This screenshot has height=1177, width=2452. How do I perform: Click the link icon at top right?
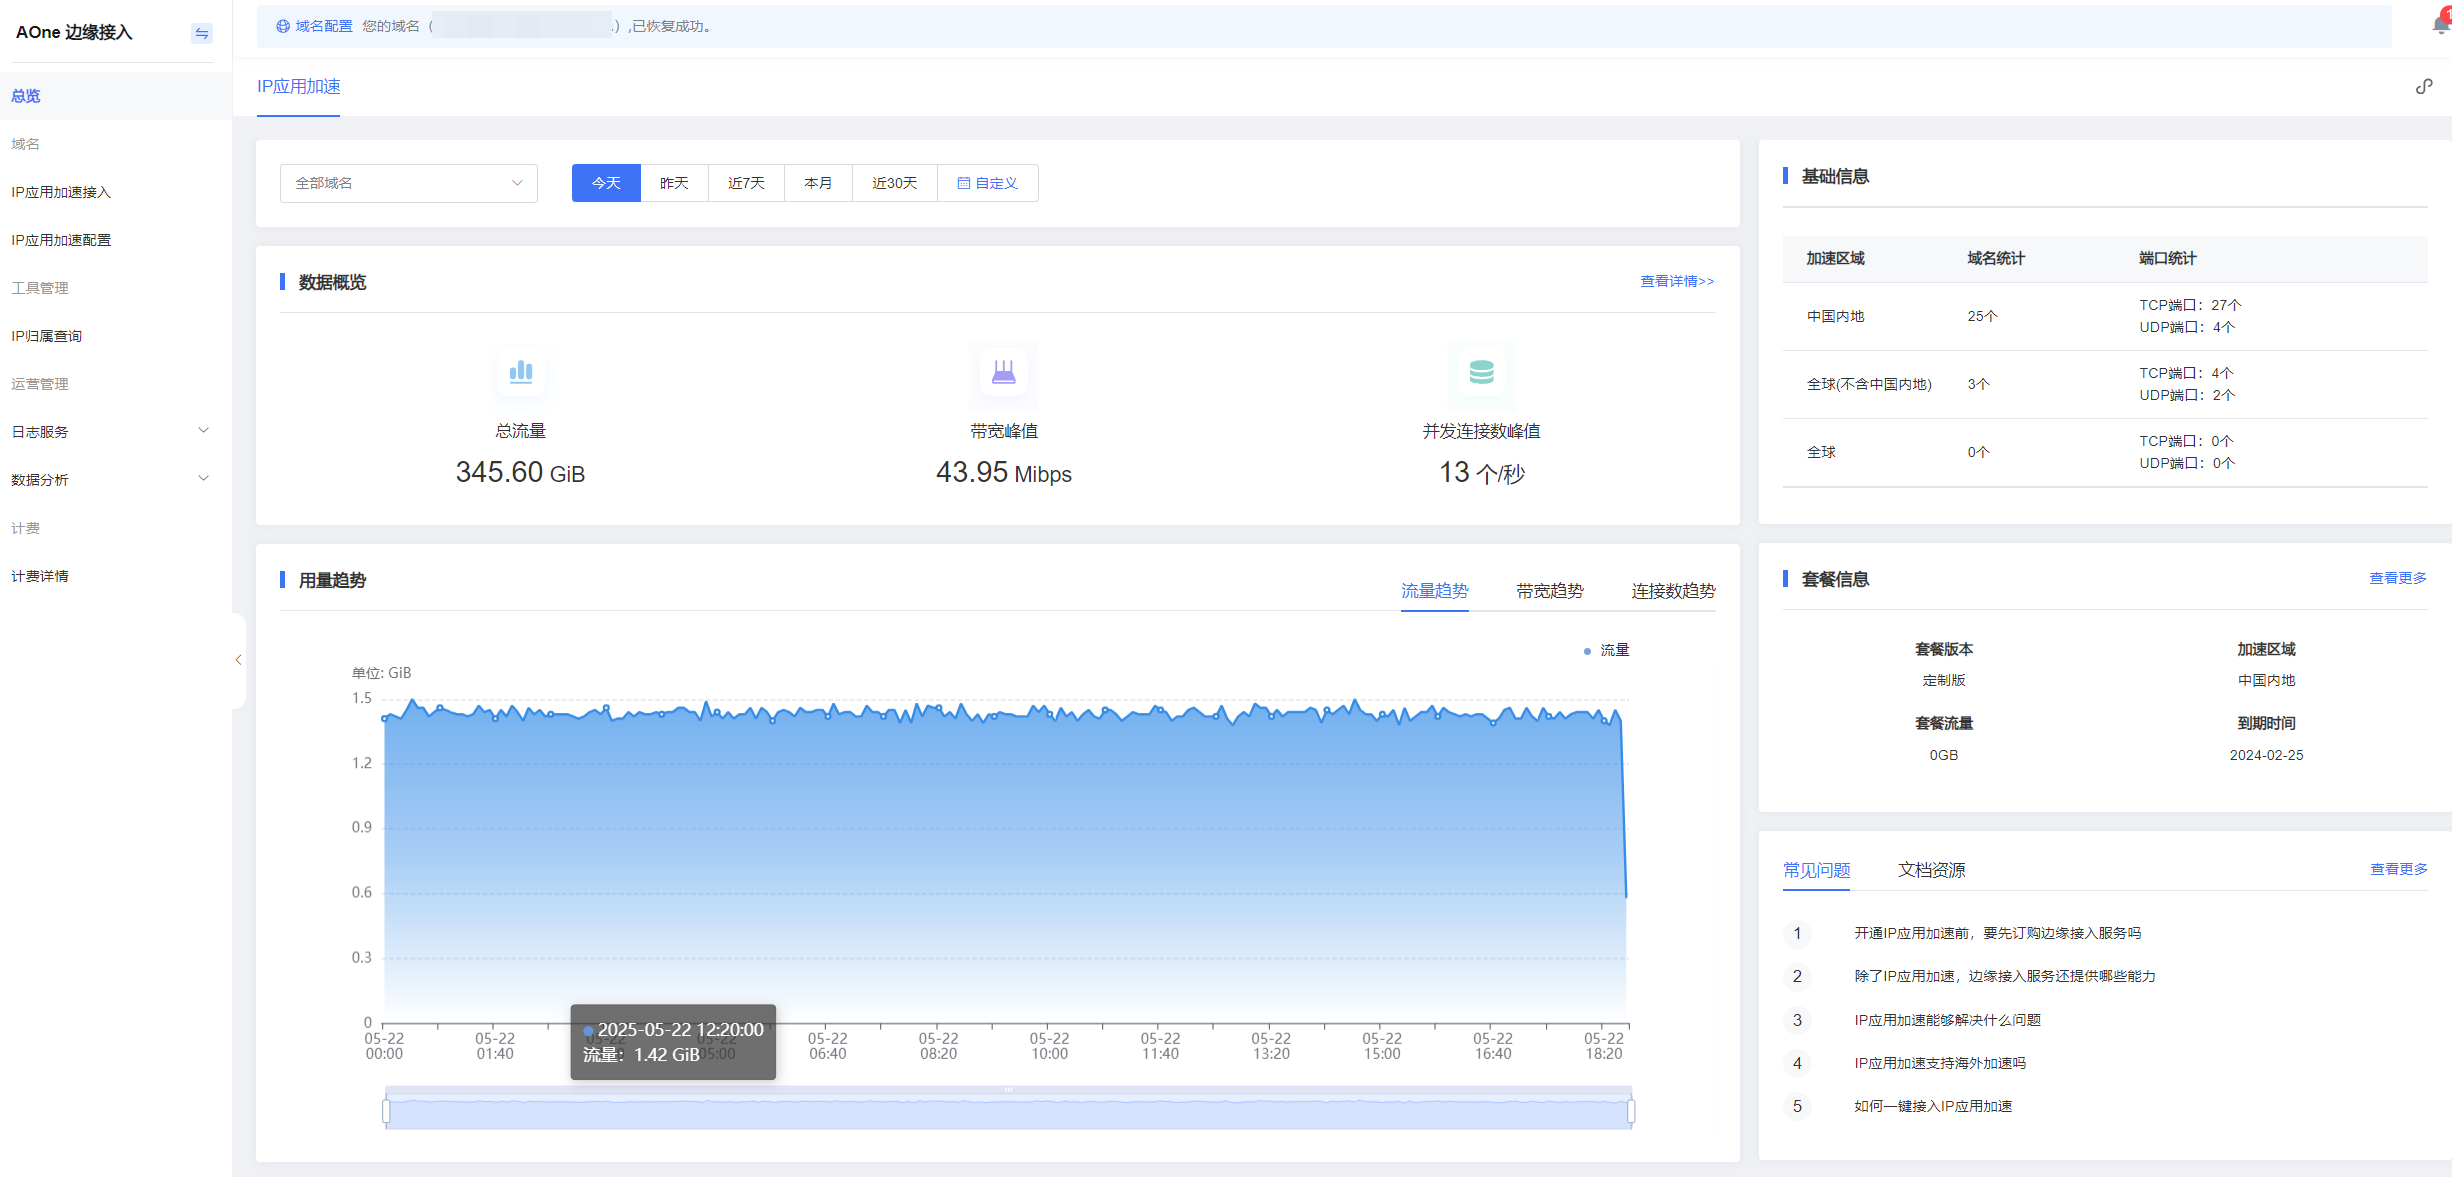click(x=2424, y=86)
